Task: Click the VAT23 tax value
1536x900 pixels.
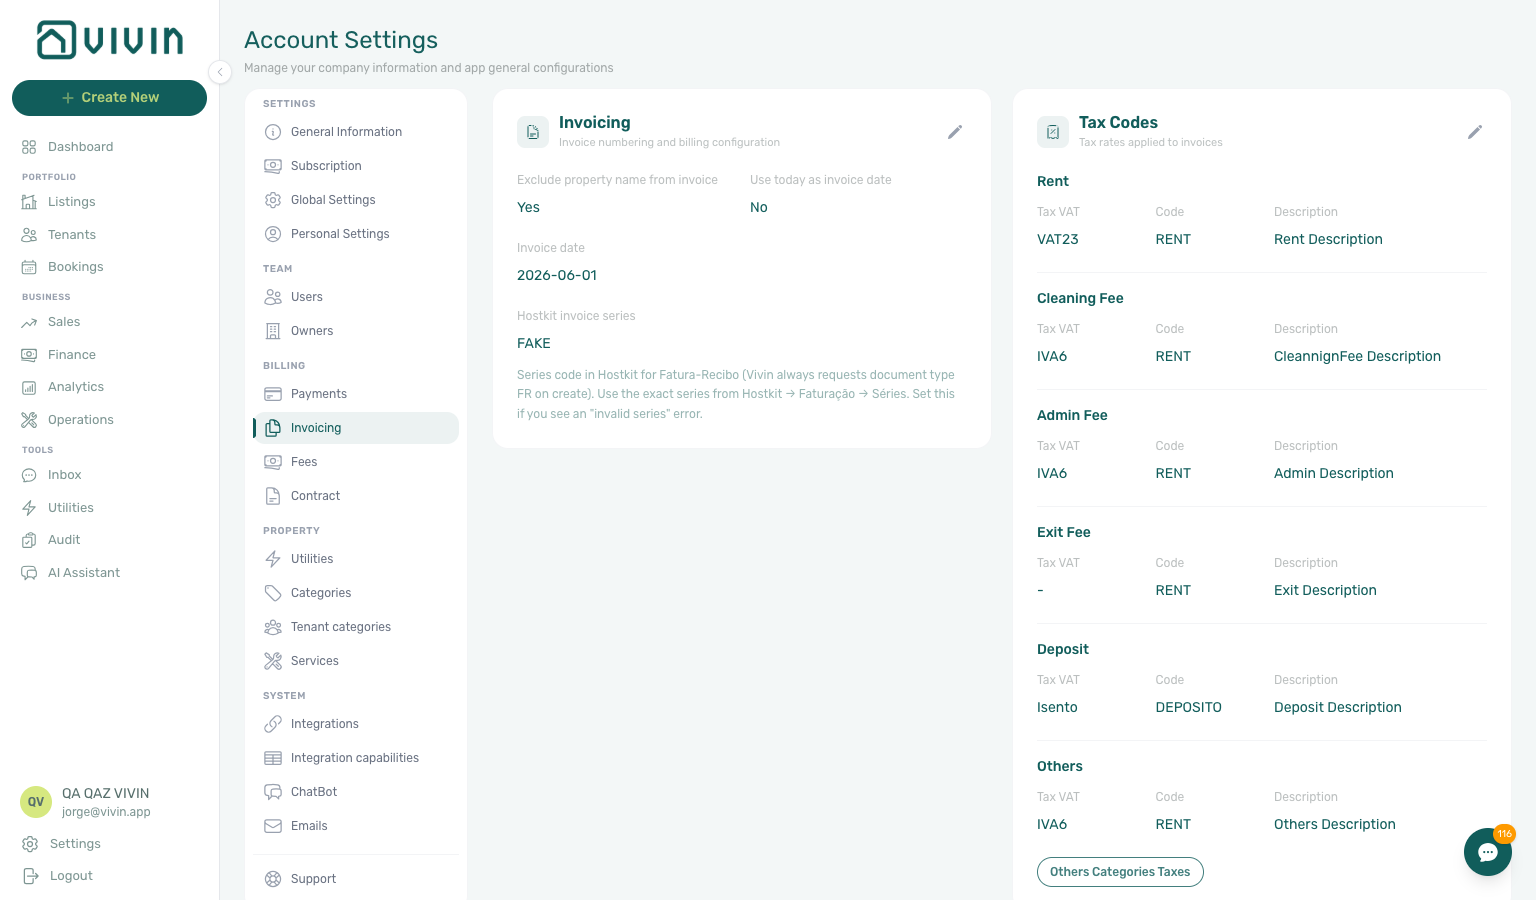Action: 1058,240
